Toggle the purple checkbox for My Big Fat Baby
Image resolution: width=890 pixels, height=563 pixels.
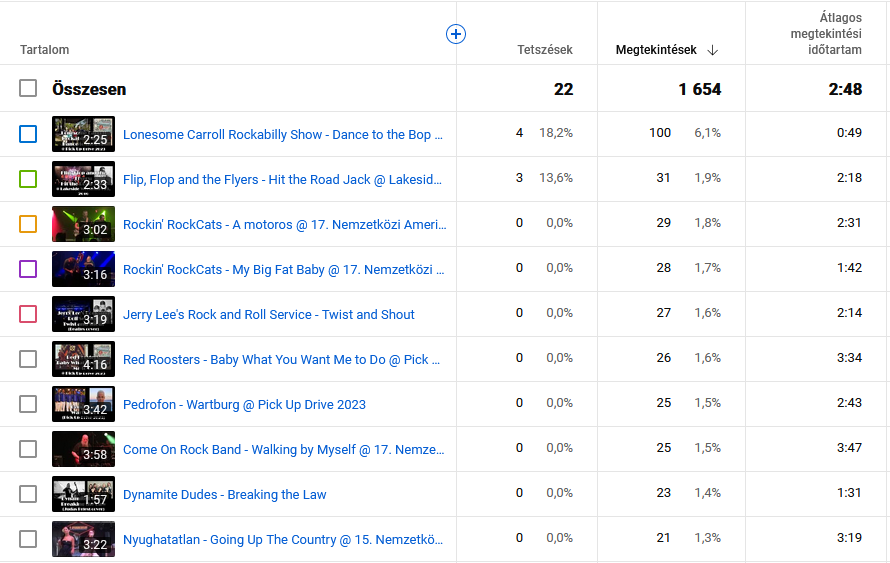tap(28, 269)
